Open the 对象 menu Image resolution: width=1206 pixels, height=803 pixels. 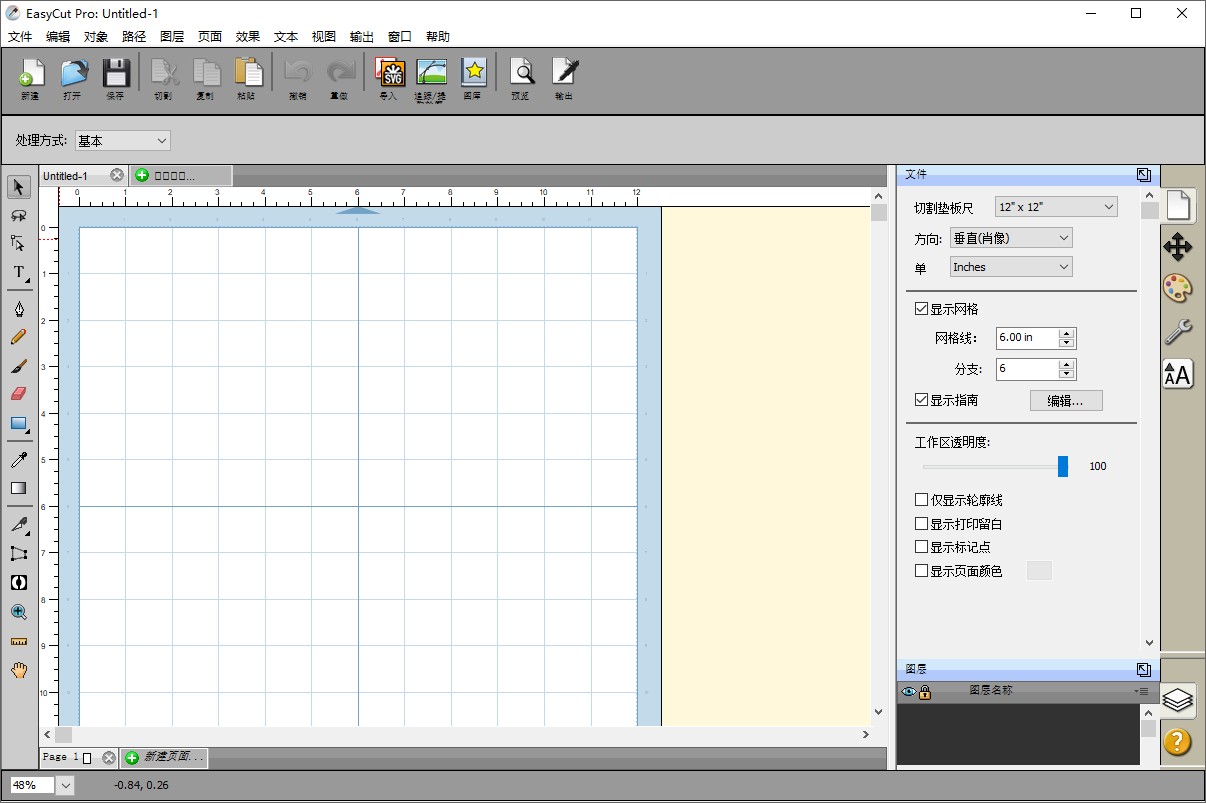[x=96, y=36]
